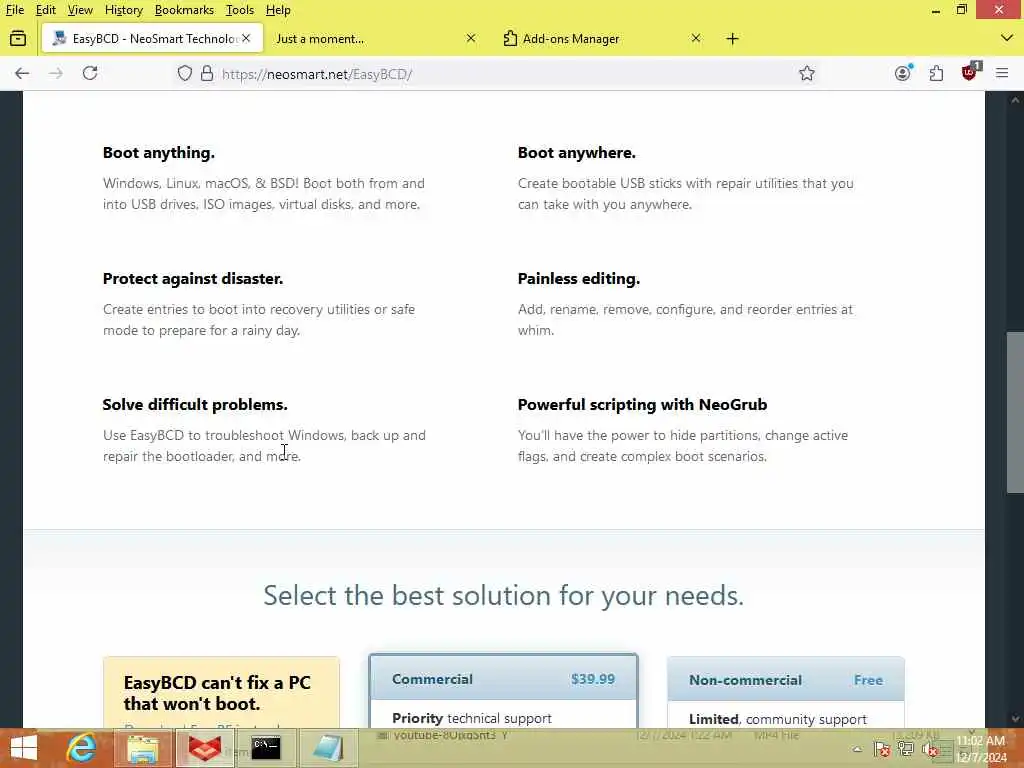Click 'Solve difficult problems.' heading
The height and width of the screenshot is (768, 1024).
pyautogui.click(x=195, y=405)
